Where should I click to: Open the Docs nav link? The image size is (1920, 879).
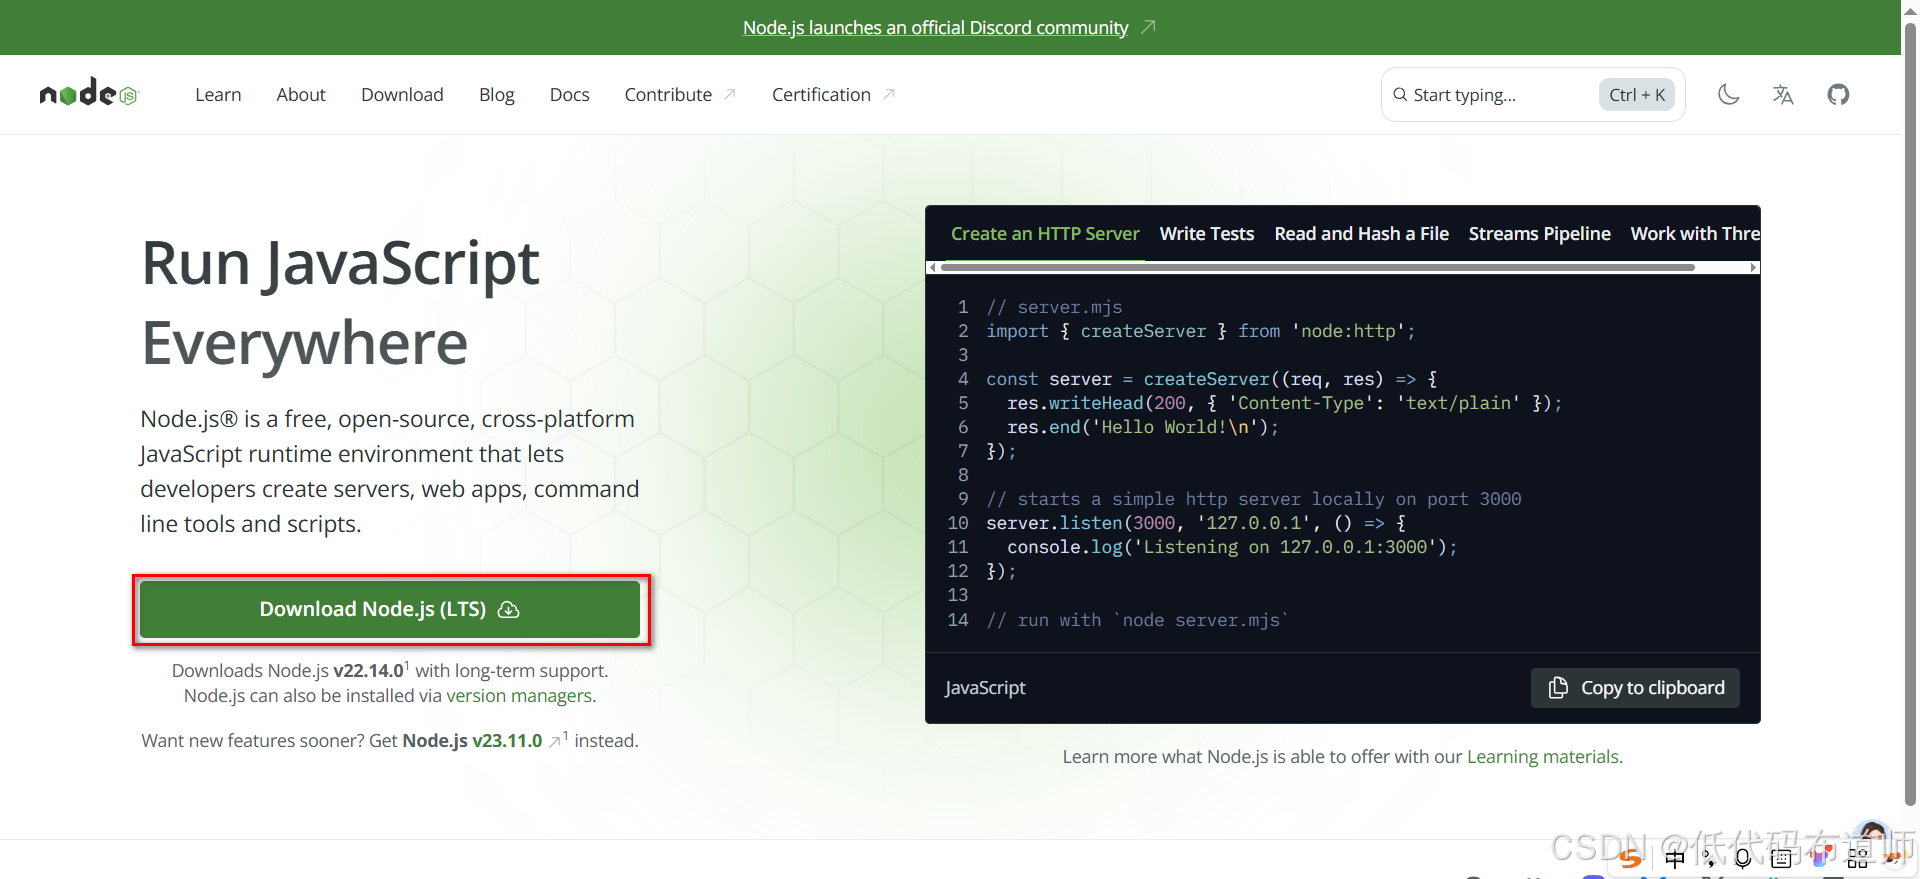point(569,95)
